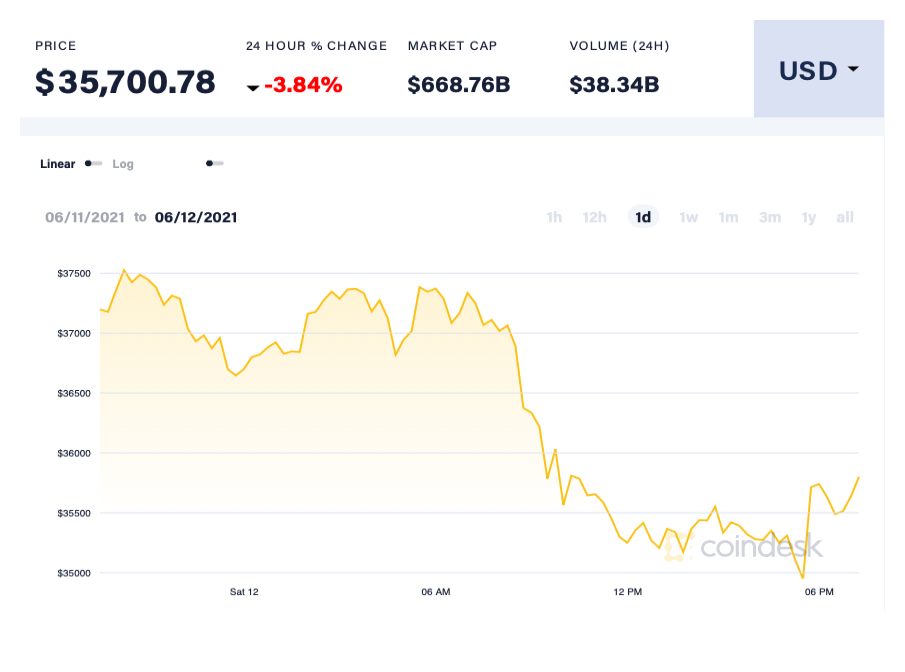Viewport: 905px width, 672px height.
Task: Select the 12h time range
Action: click(595, 217)
